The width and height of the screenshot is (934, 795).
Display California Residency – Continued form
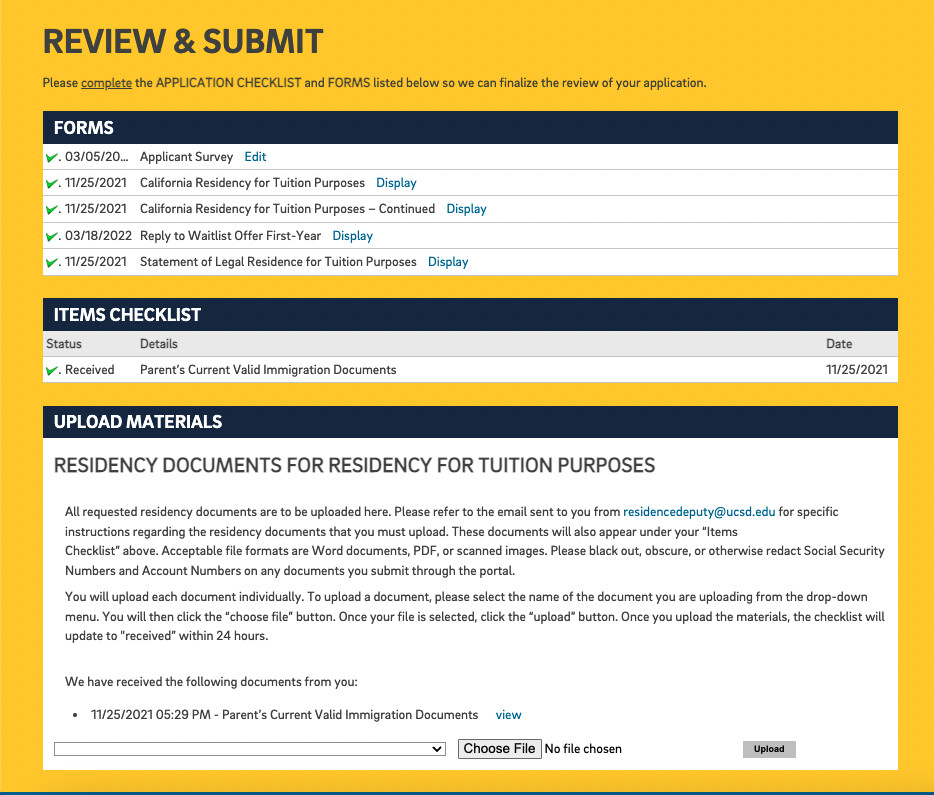(466, 209)
